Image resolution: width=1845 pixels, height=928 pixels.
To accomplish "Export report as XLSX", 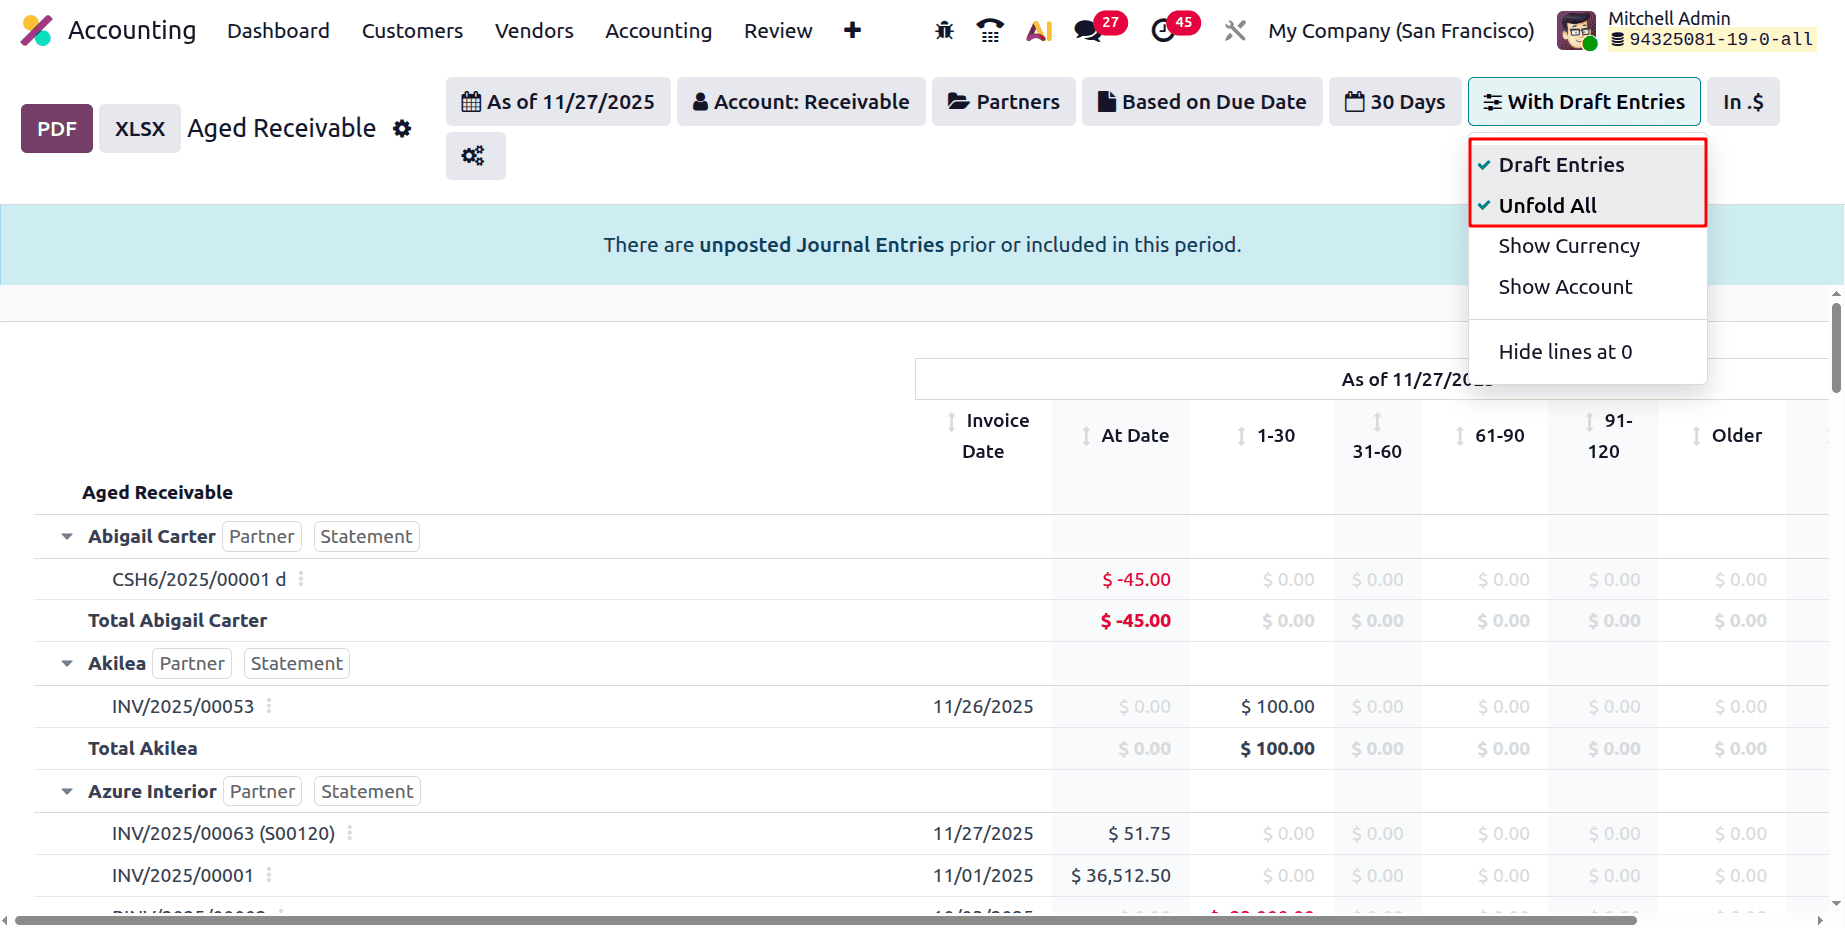I will [140, 129].
